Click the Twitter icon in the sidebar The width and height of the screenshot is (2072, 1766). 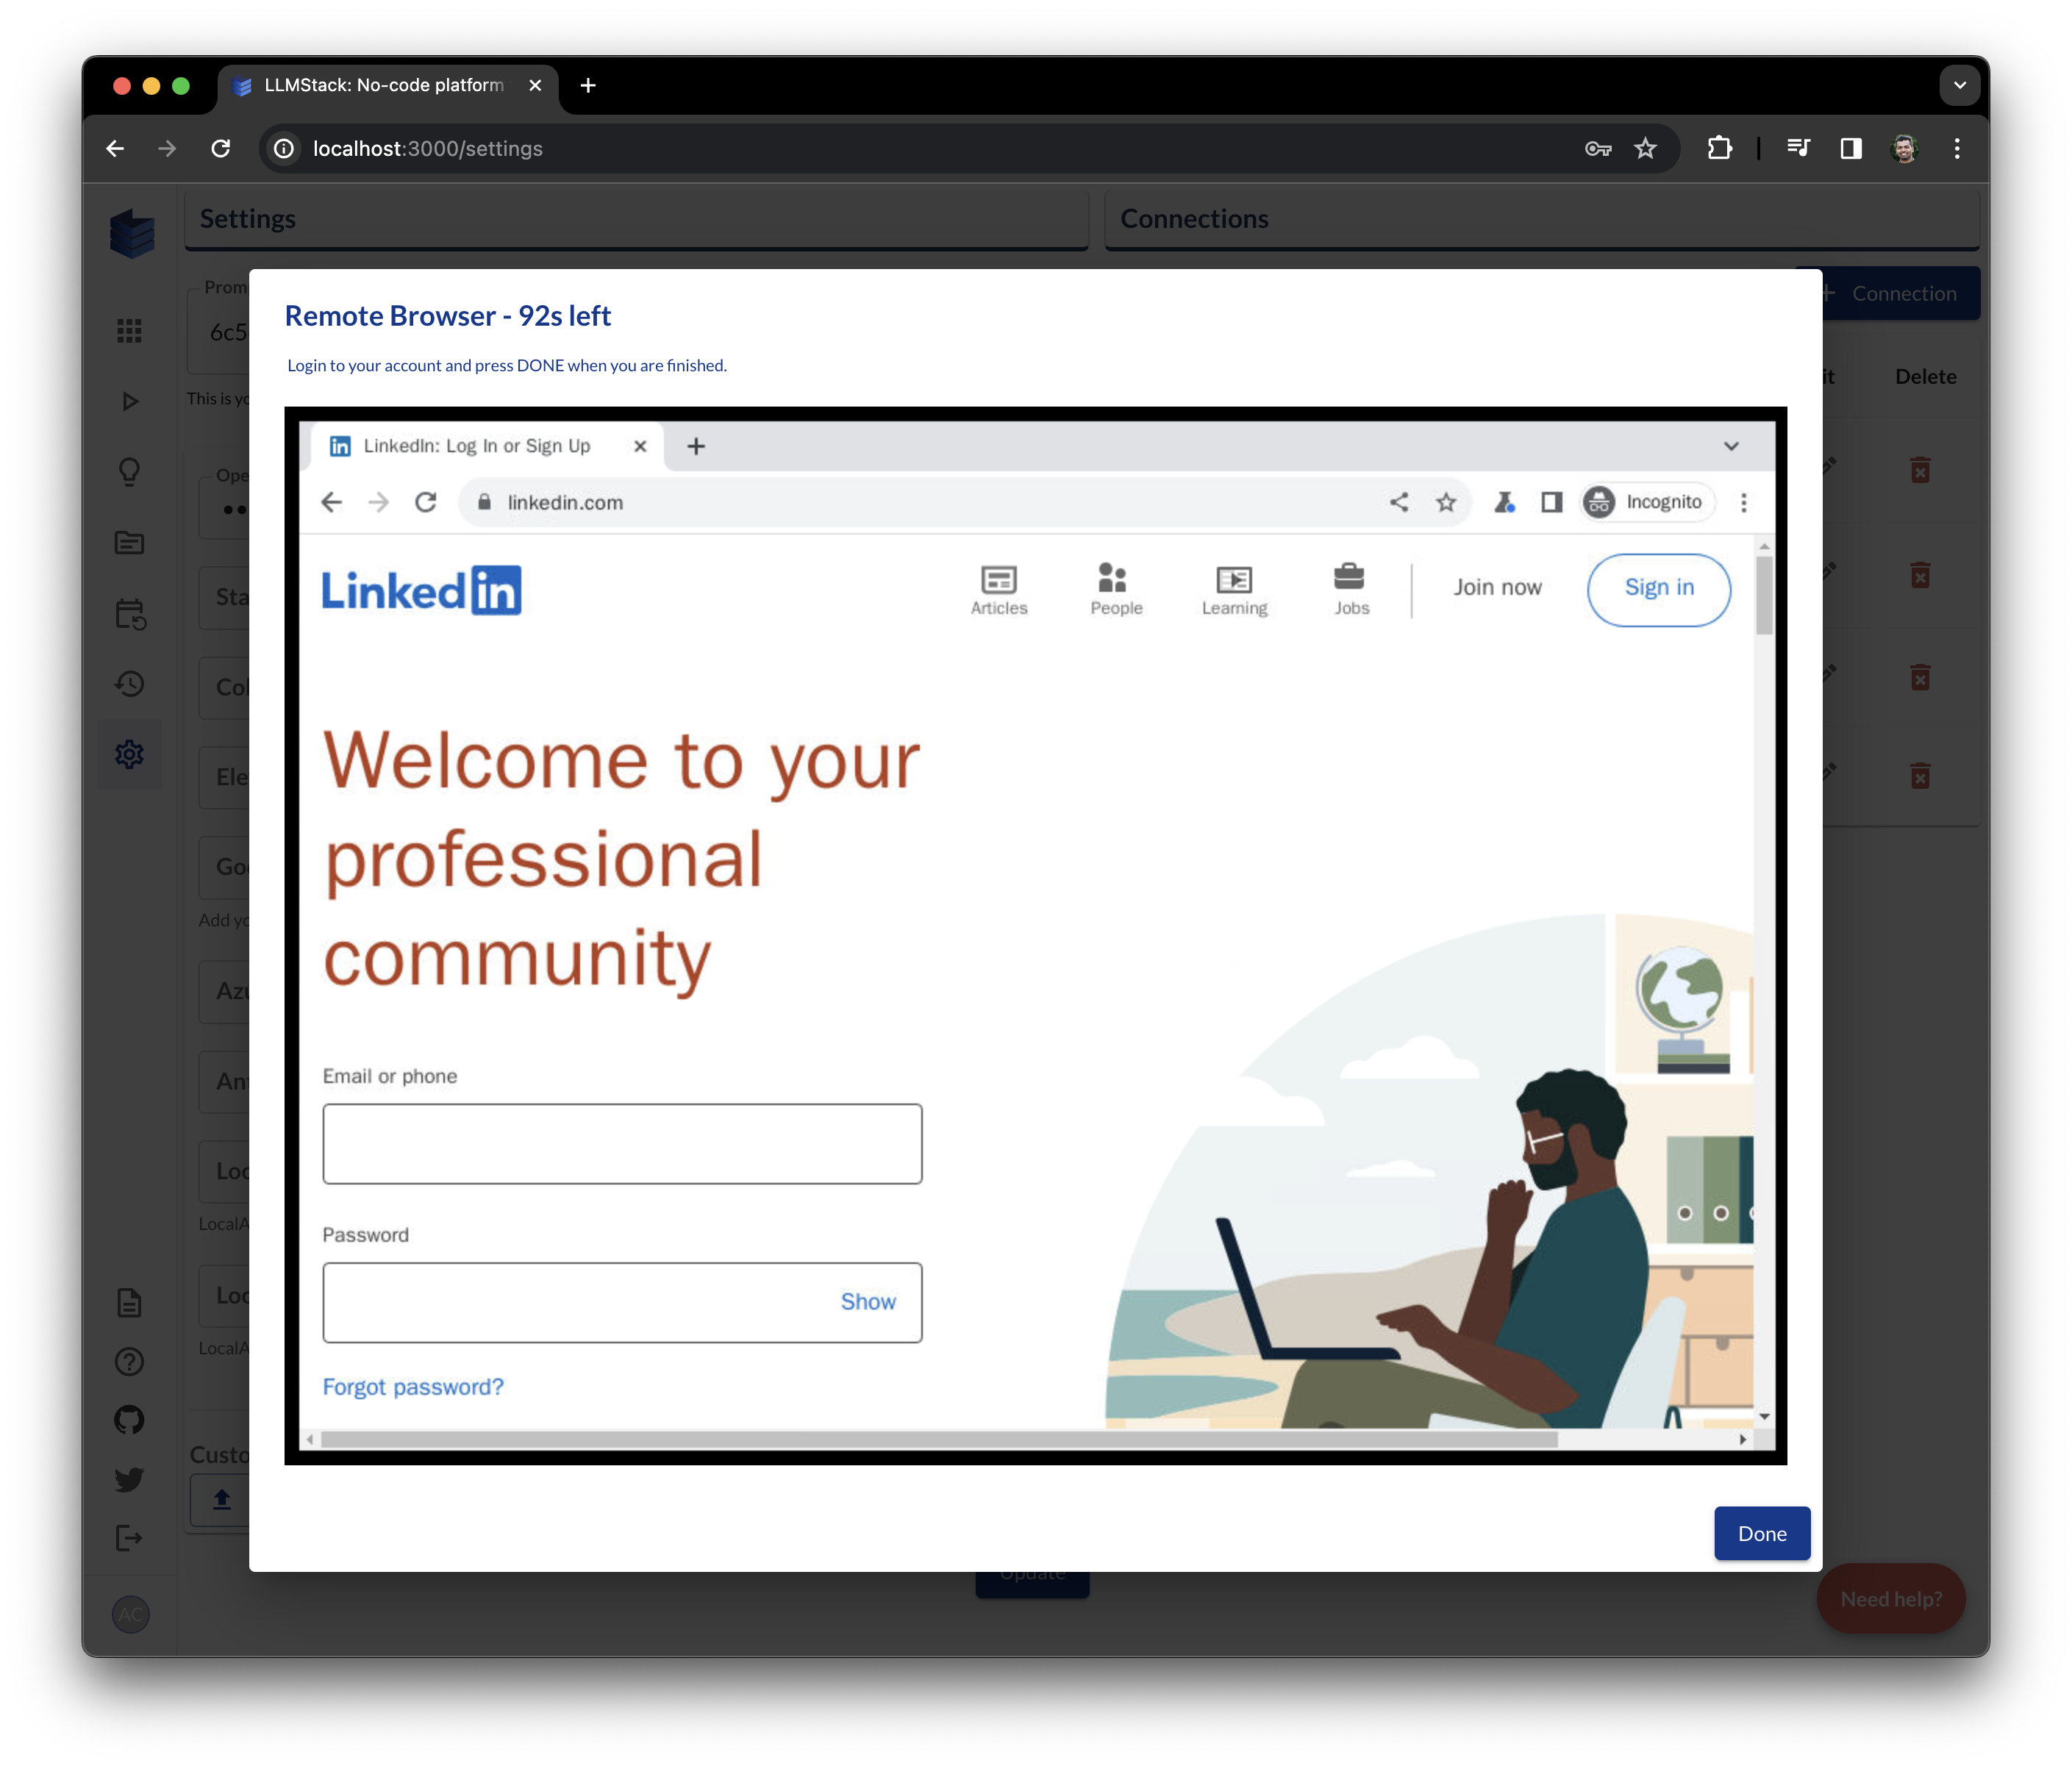(130, 1478)
